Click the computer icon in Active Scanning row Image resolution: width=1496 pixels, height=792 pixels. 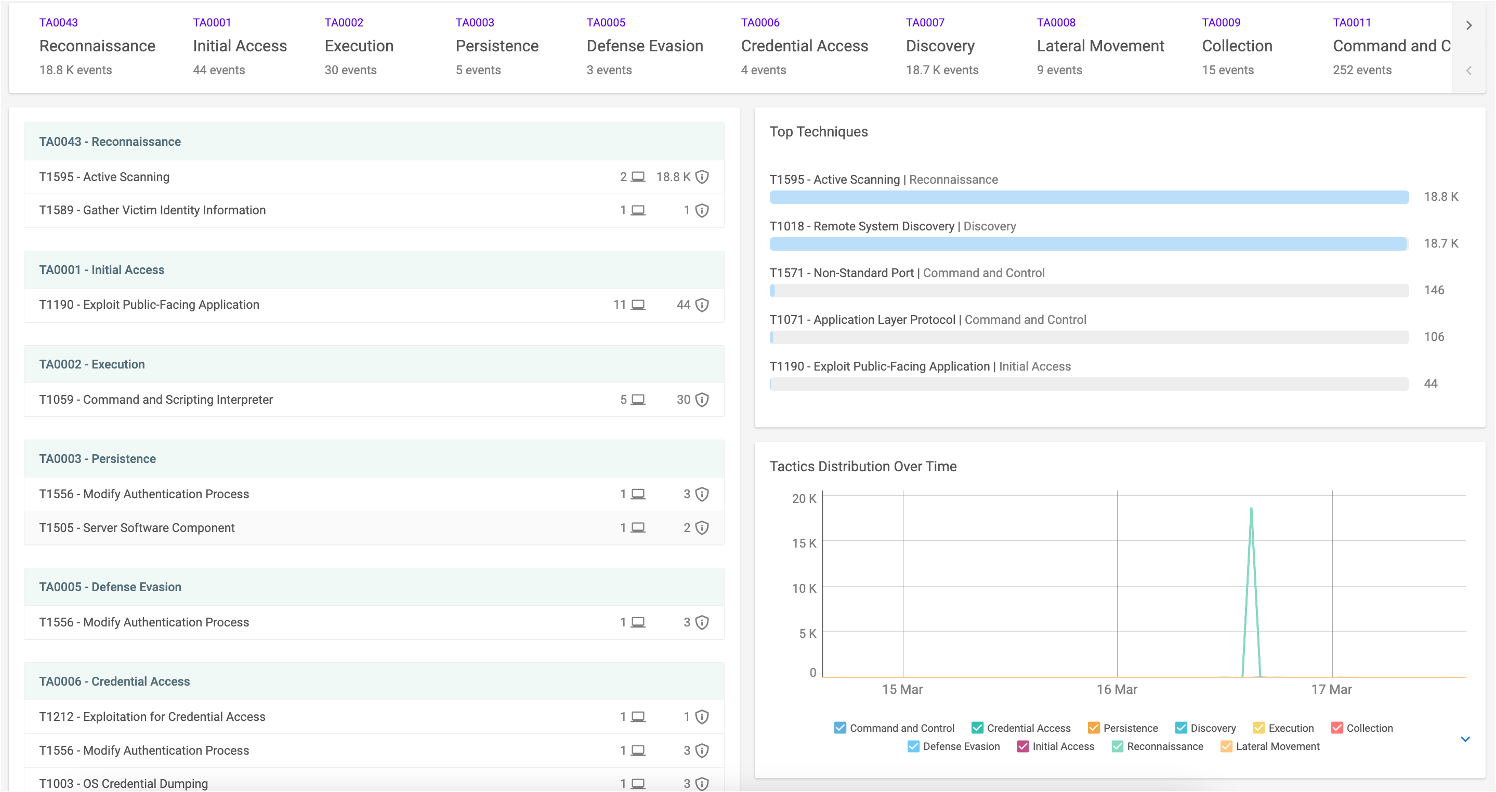(638, 177)
